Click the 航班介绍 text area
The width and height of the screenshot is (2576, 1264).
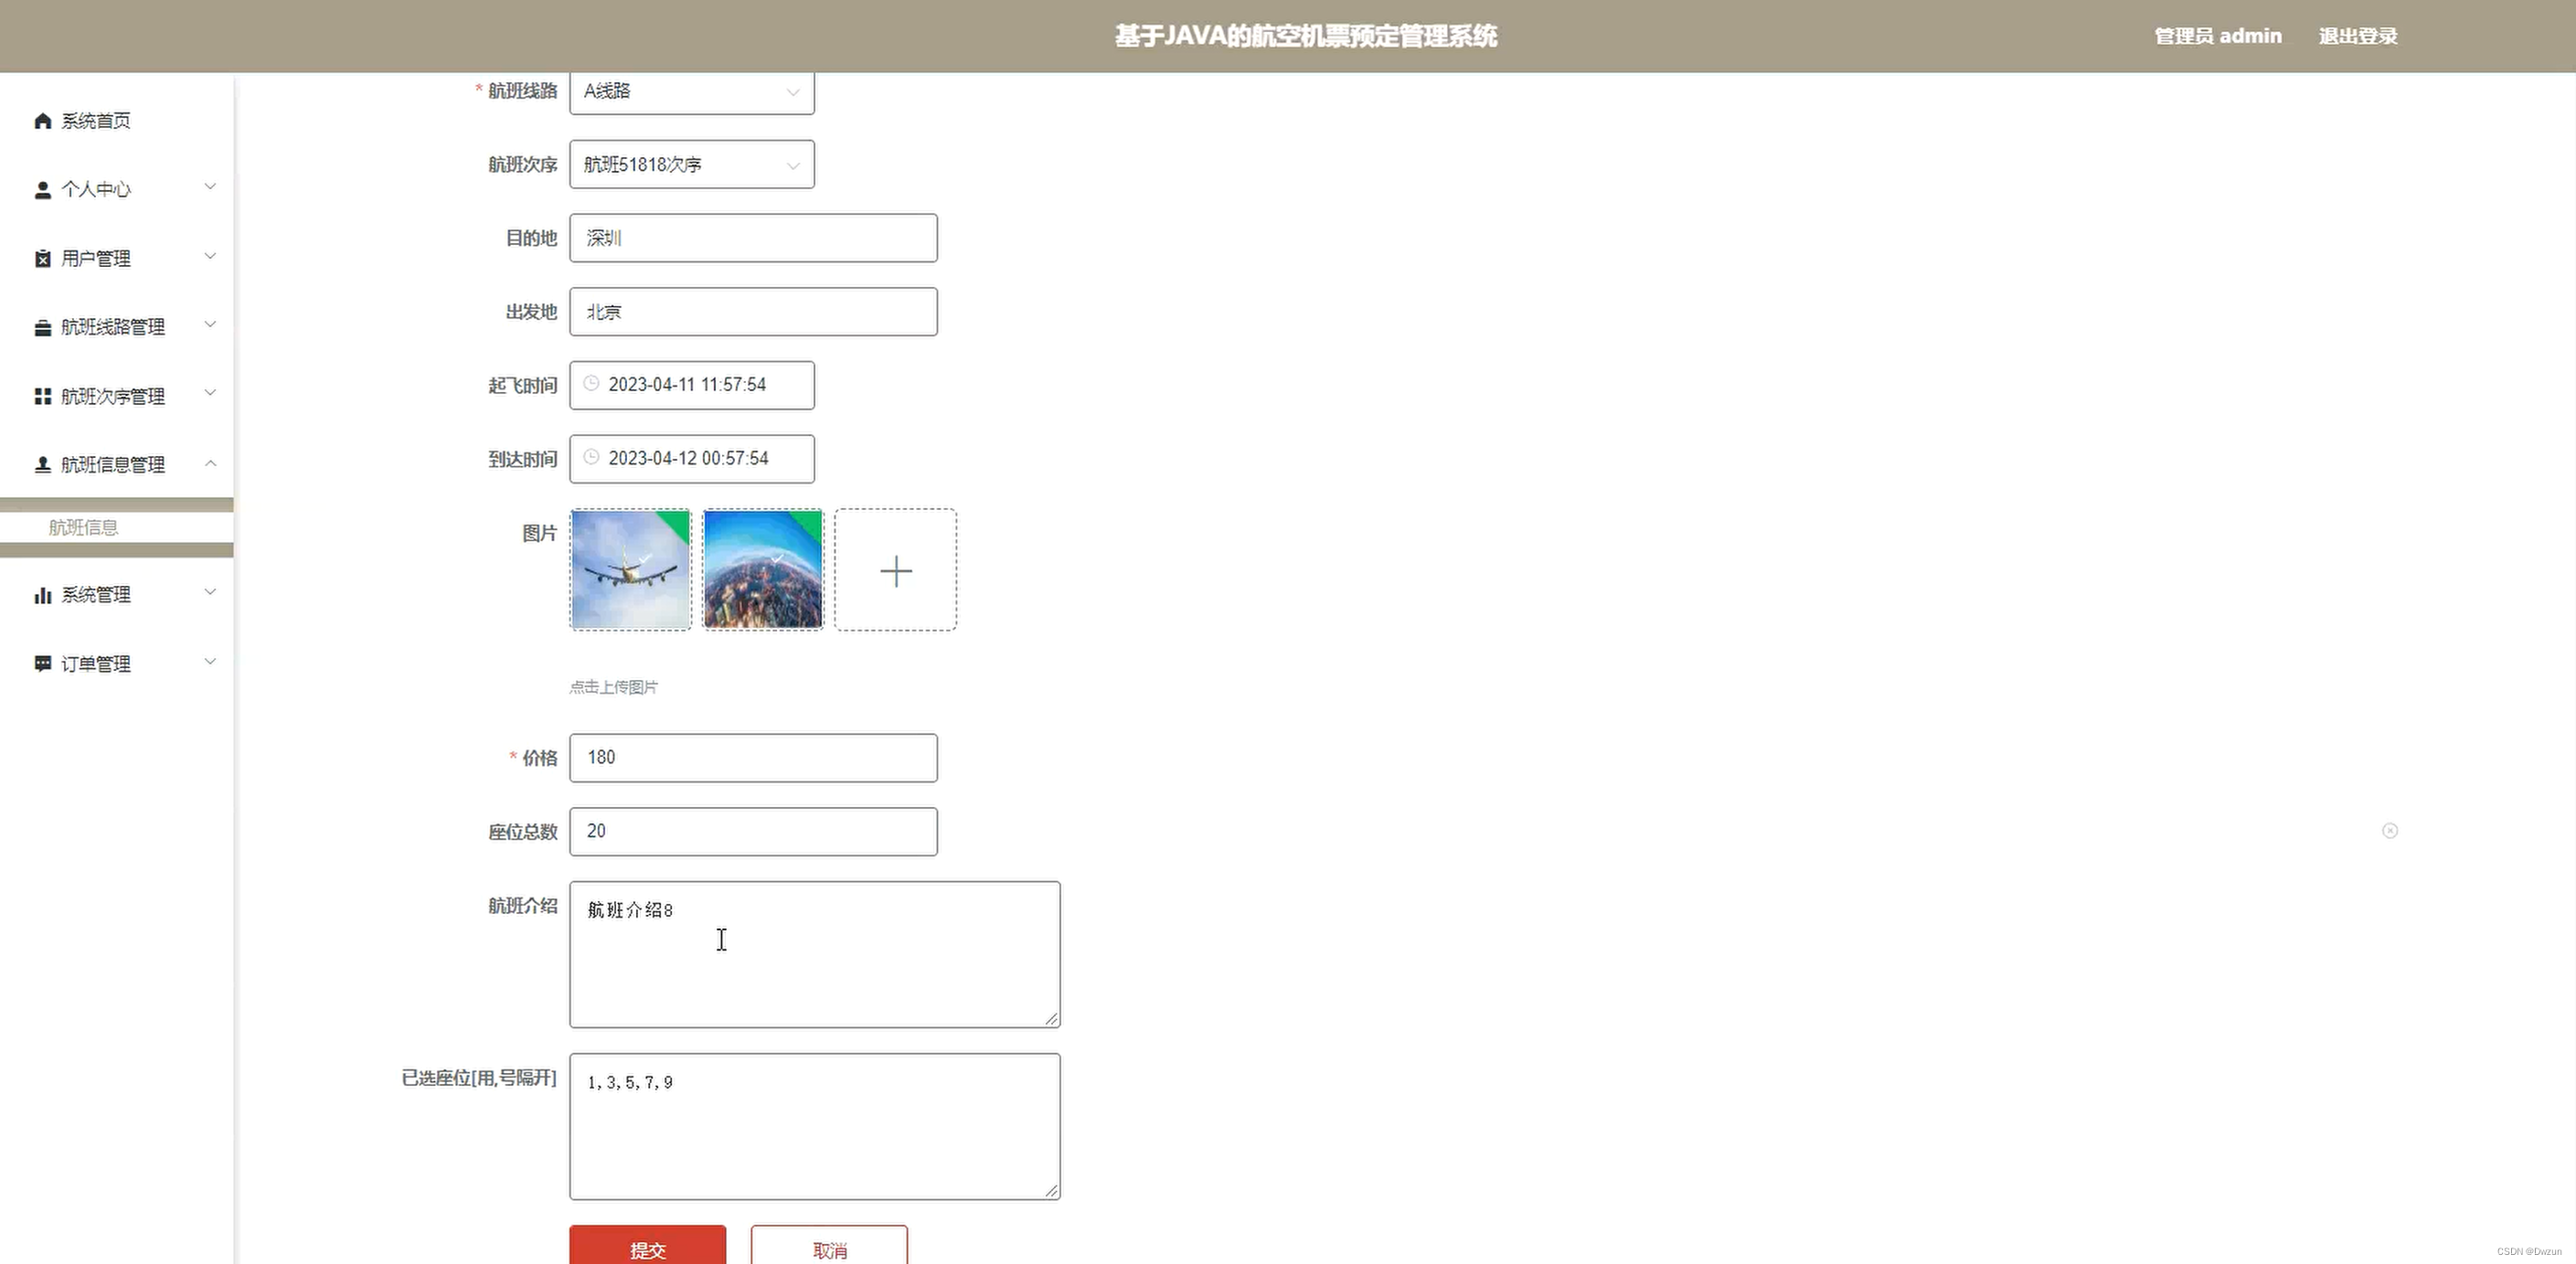(815, 954)
